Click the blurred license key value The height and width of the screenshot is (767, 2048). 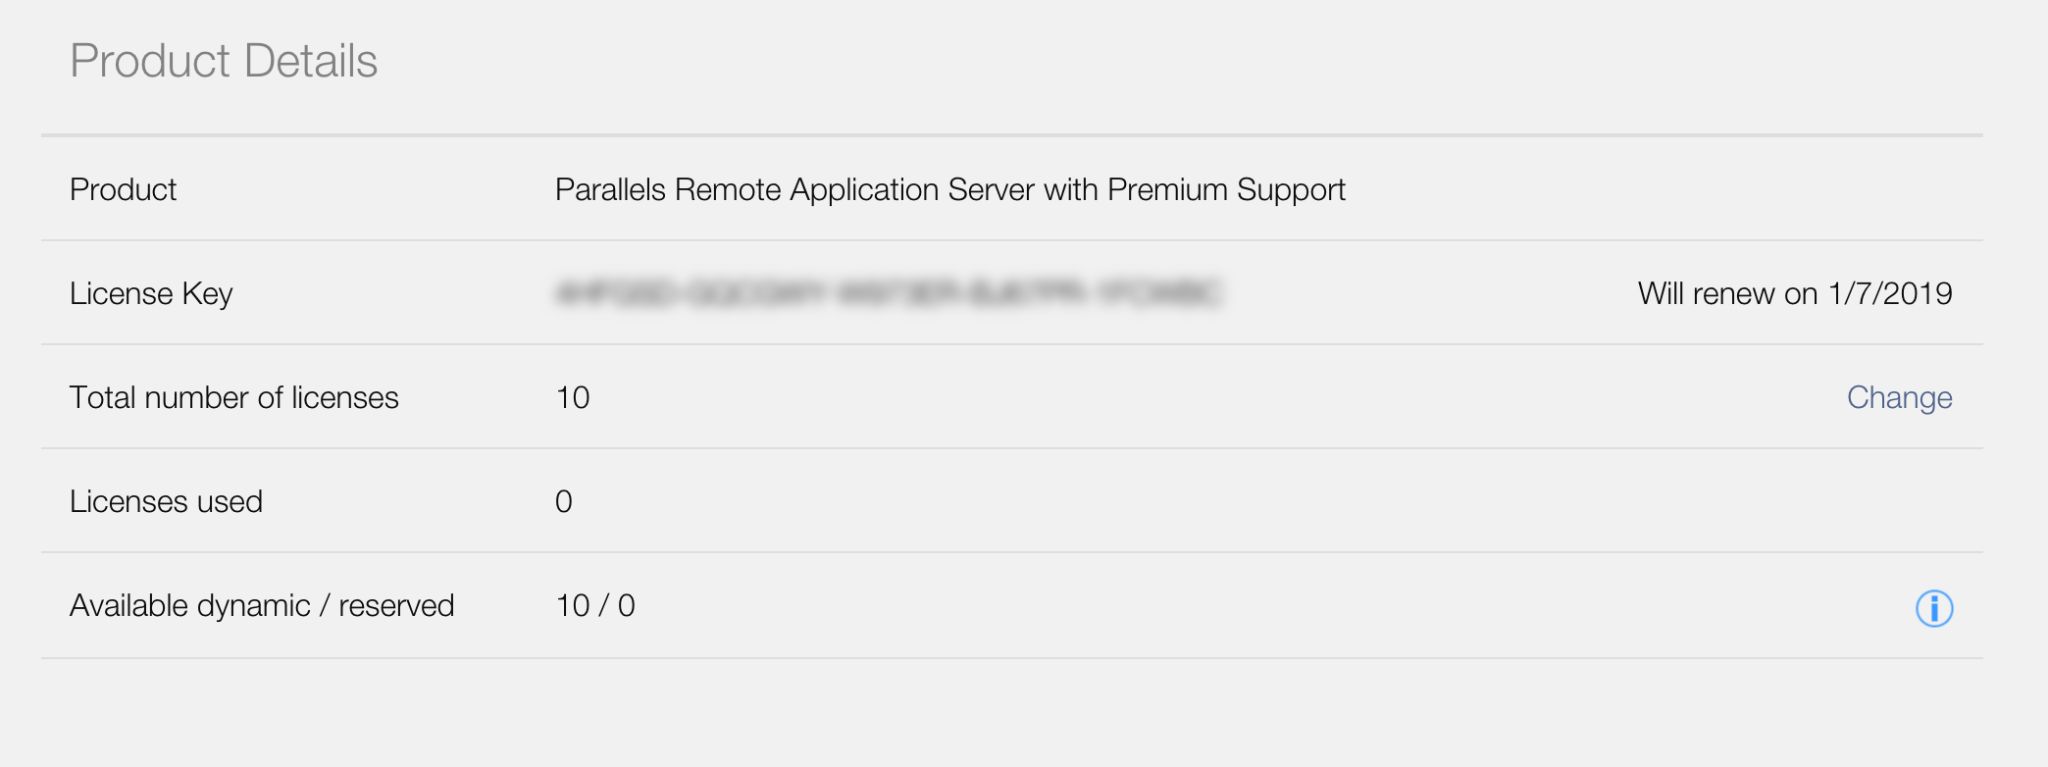pos(888,294)
